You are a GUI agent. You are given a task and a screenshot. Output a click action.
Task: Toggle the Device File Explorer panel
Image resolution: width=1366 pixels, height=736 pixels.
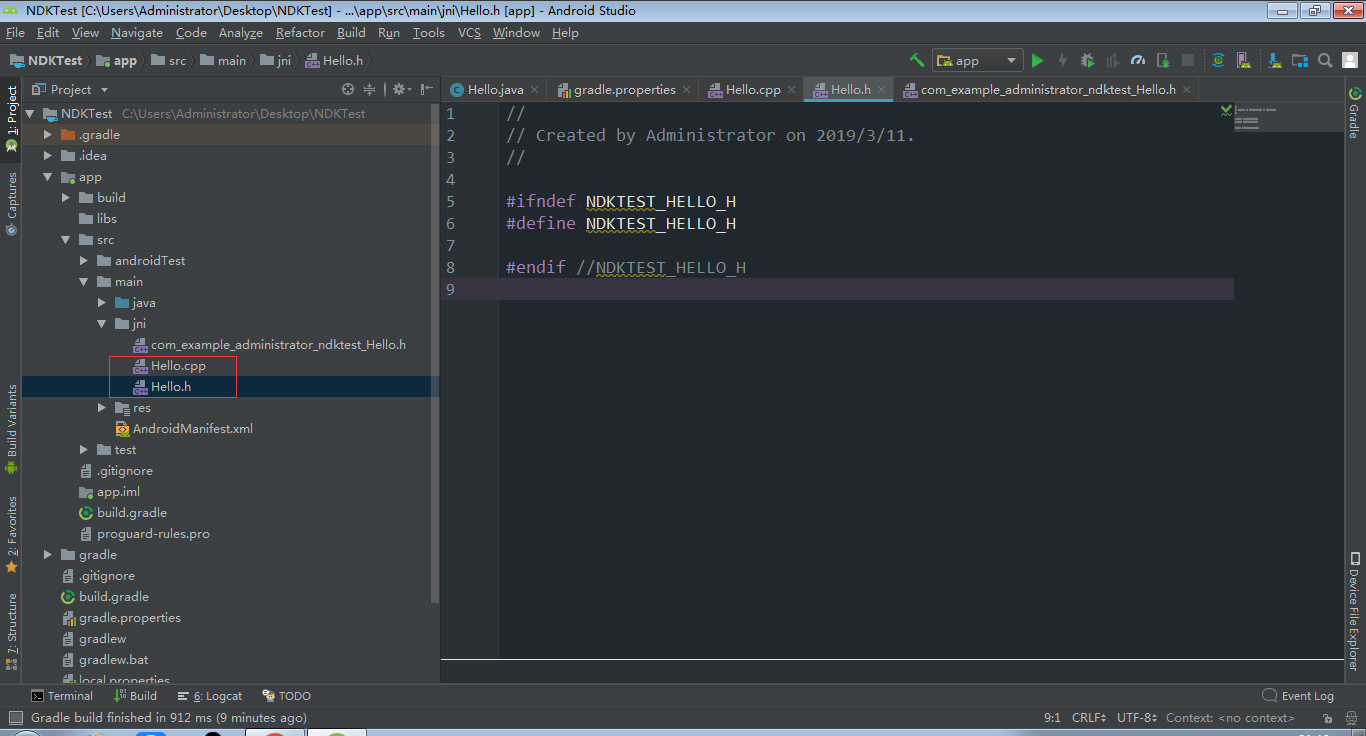[x=1355, y=610]
